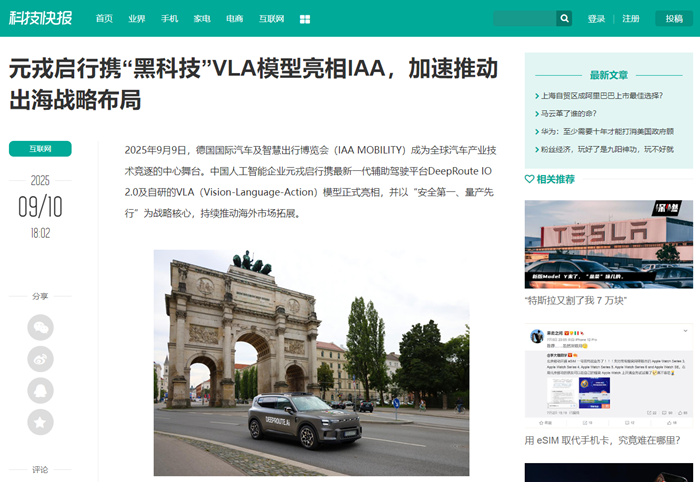Open the 登录 link
700x482 pixels.
[596, 18]
